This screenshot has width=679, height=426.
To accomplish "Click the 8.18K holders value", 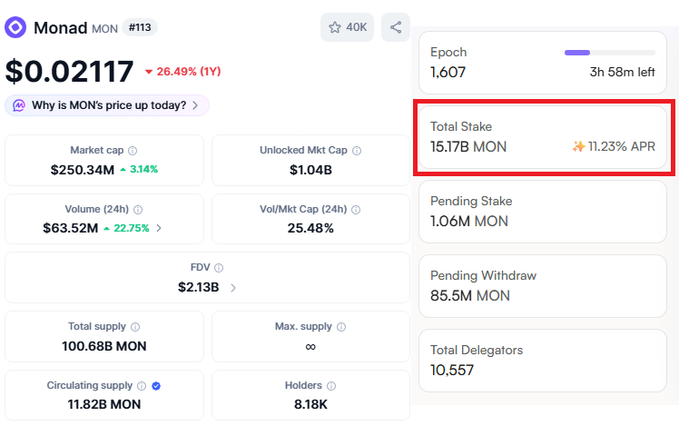I will (x=310, y=404).
